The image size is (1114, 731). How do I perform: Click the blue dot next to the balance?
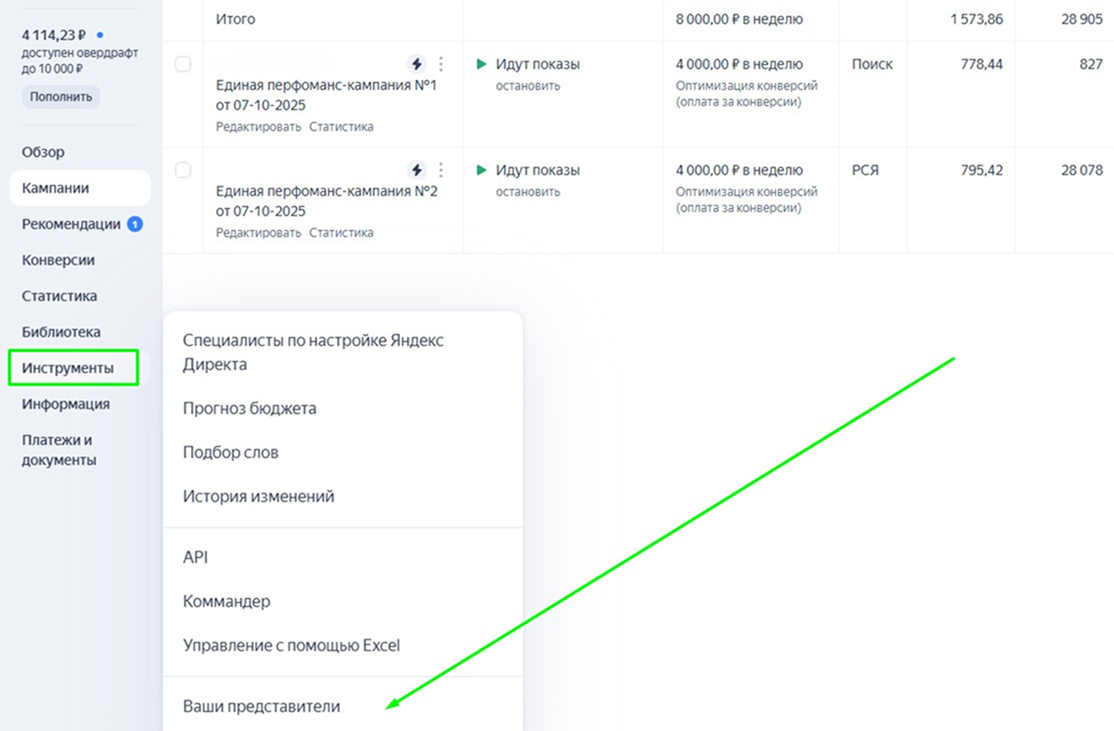click(x=100, y=35)
